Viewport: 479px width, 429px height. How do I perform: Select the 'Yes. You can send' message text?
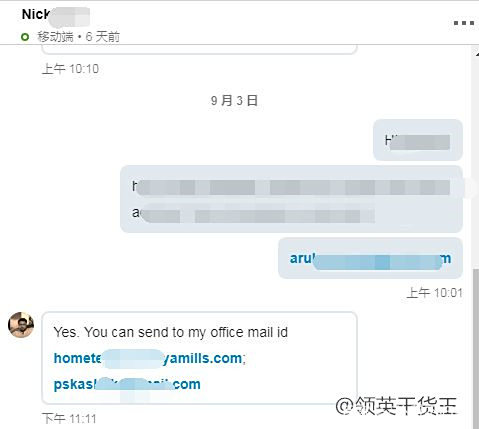click(x=170, y=332)
